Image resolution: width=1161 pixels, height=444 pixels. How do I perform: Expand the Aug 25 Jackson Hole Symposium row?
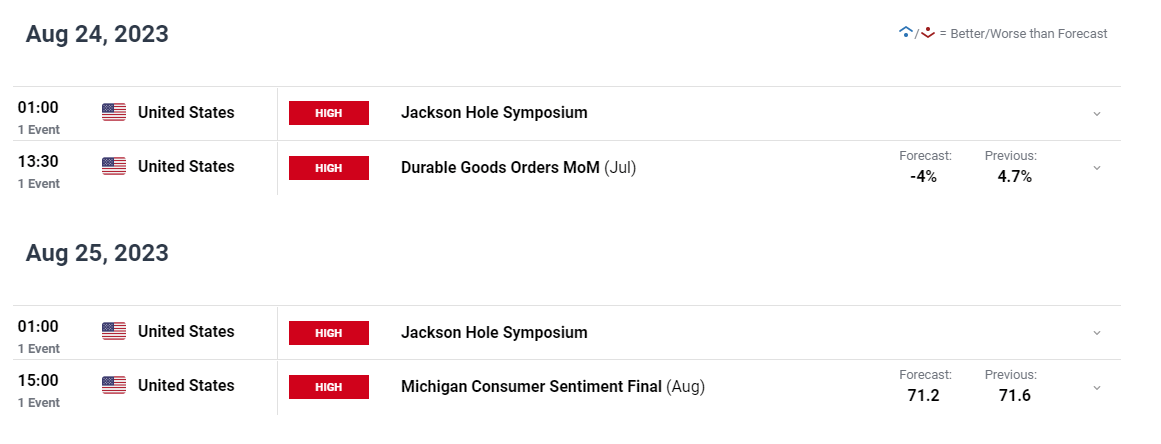click(1097, 333)
